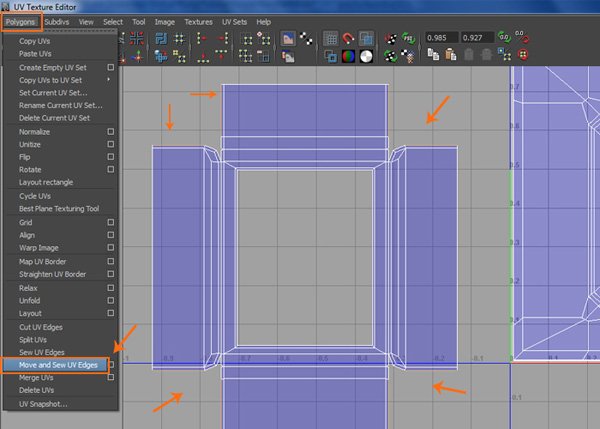Align selected UVs to maximum U

point(222,39)
